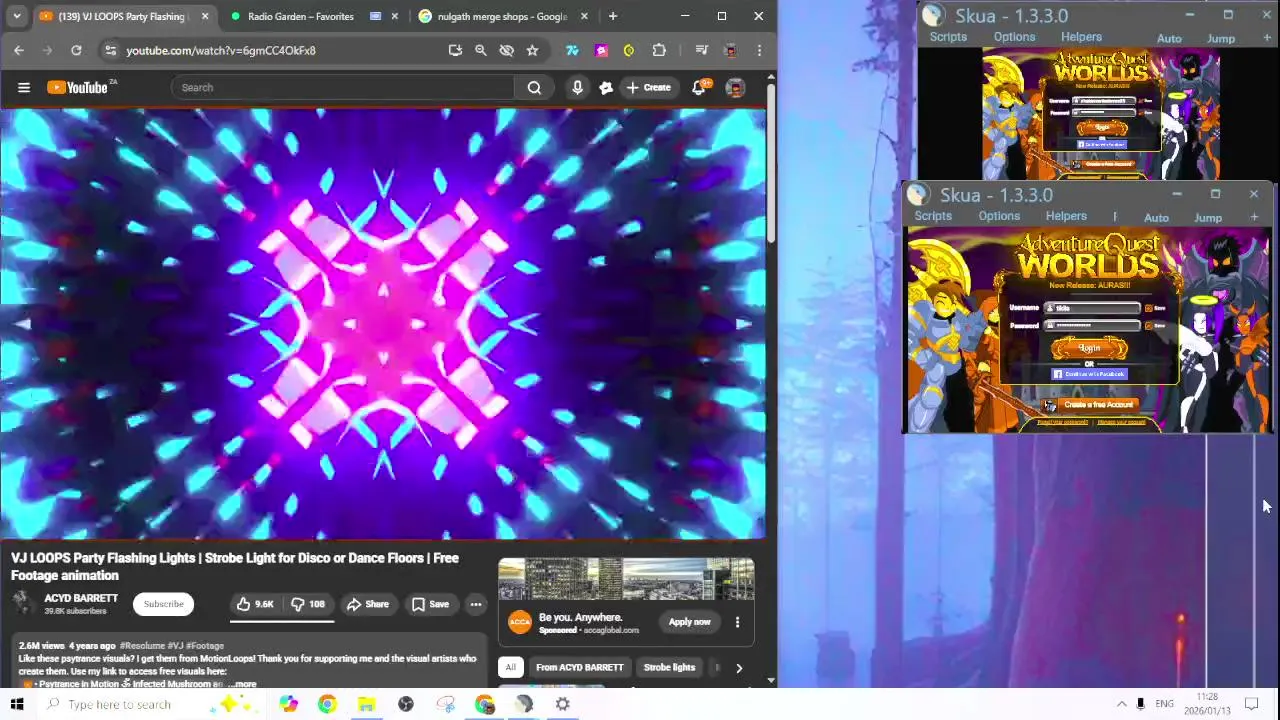
Task: Open a new browser tab
Action: tap(613, 16)
